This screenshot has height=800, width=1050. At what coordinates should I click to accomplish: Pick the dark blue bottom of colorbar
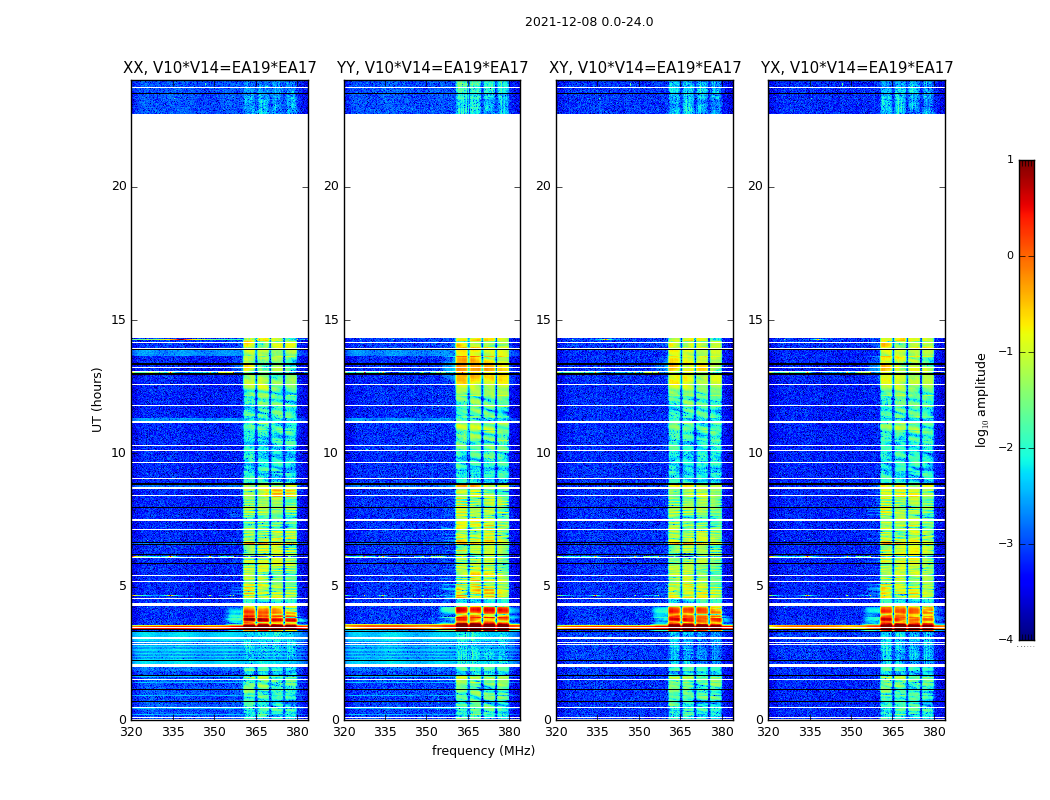pyautogui.click(x=1026, y=634)
